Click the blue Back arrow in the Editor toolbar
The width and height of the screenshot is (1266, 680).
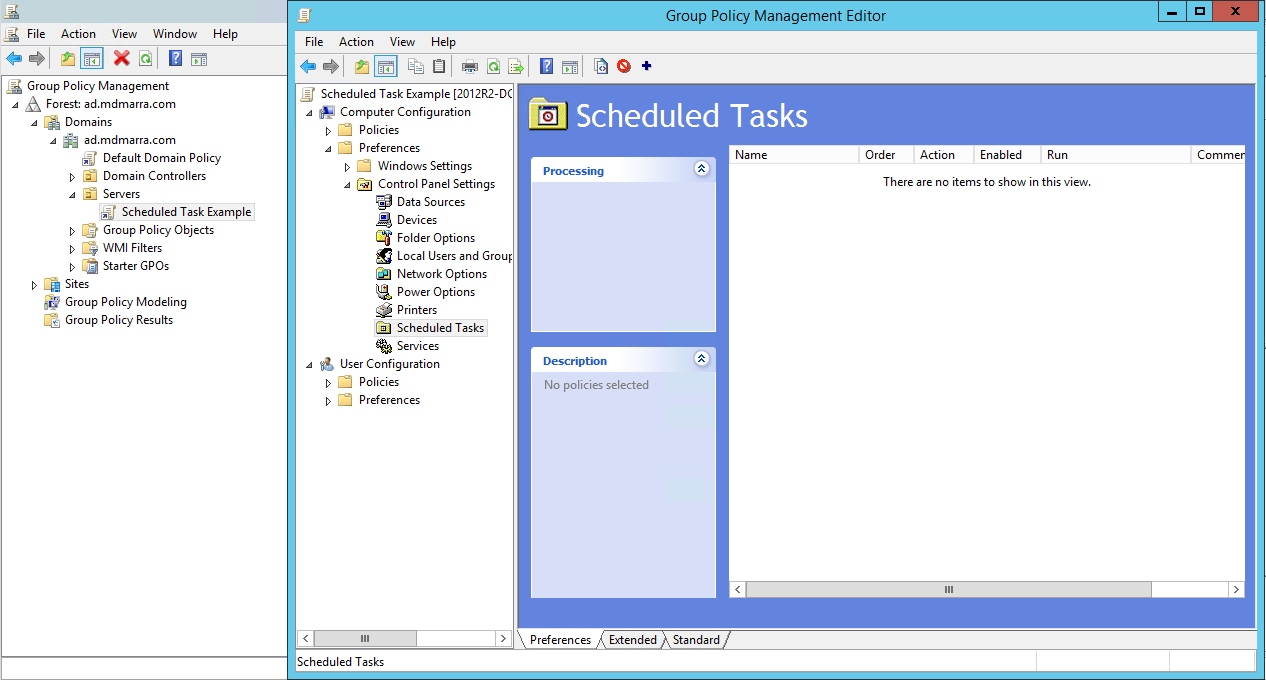click(308, 67)
